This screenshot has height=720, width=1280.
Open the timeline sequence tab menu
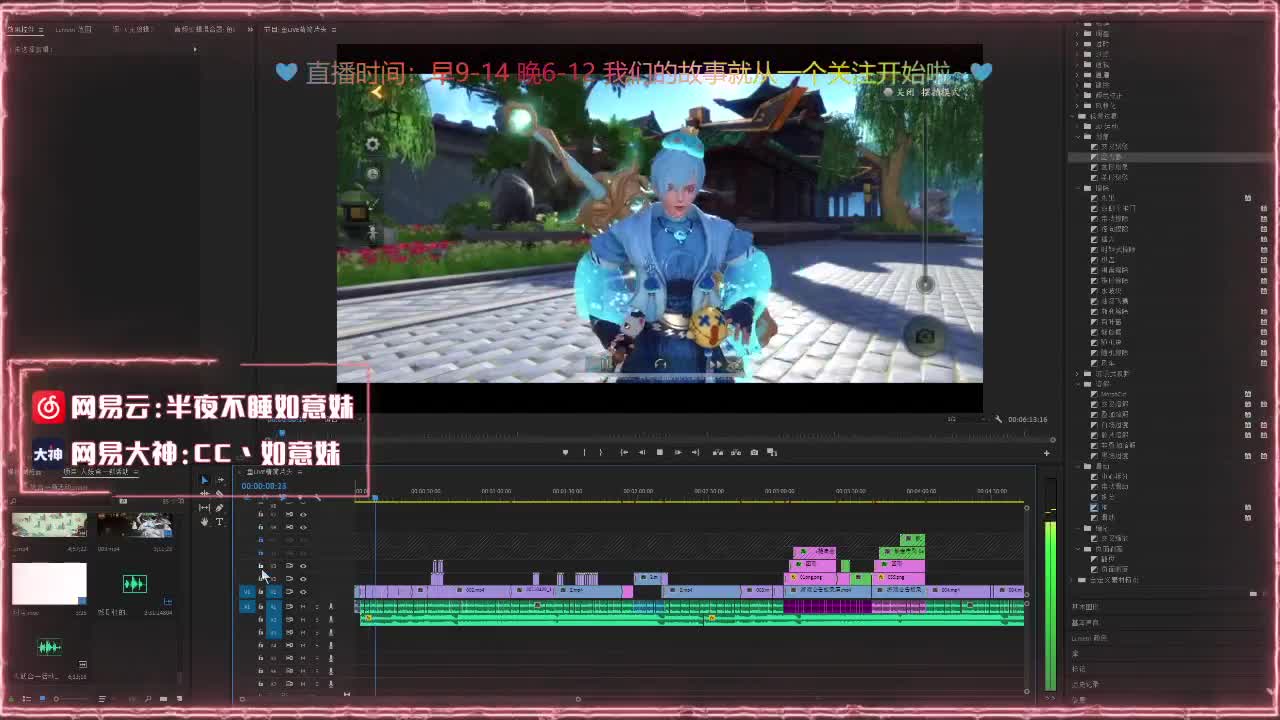[x=299, y=472]
